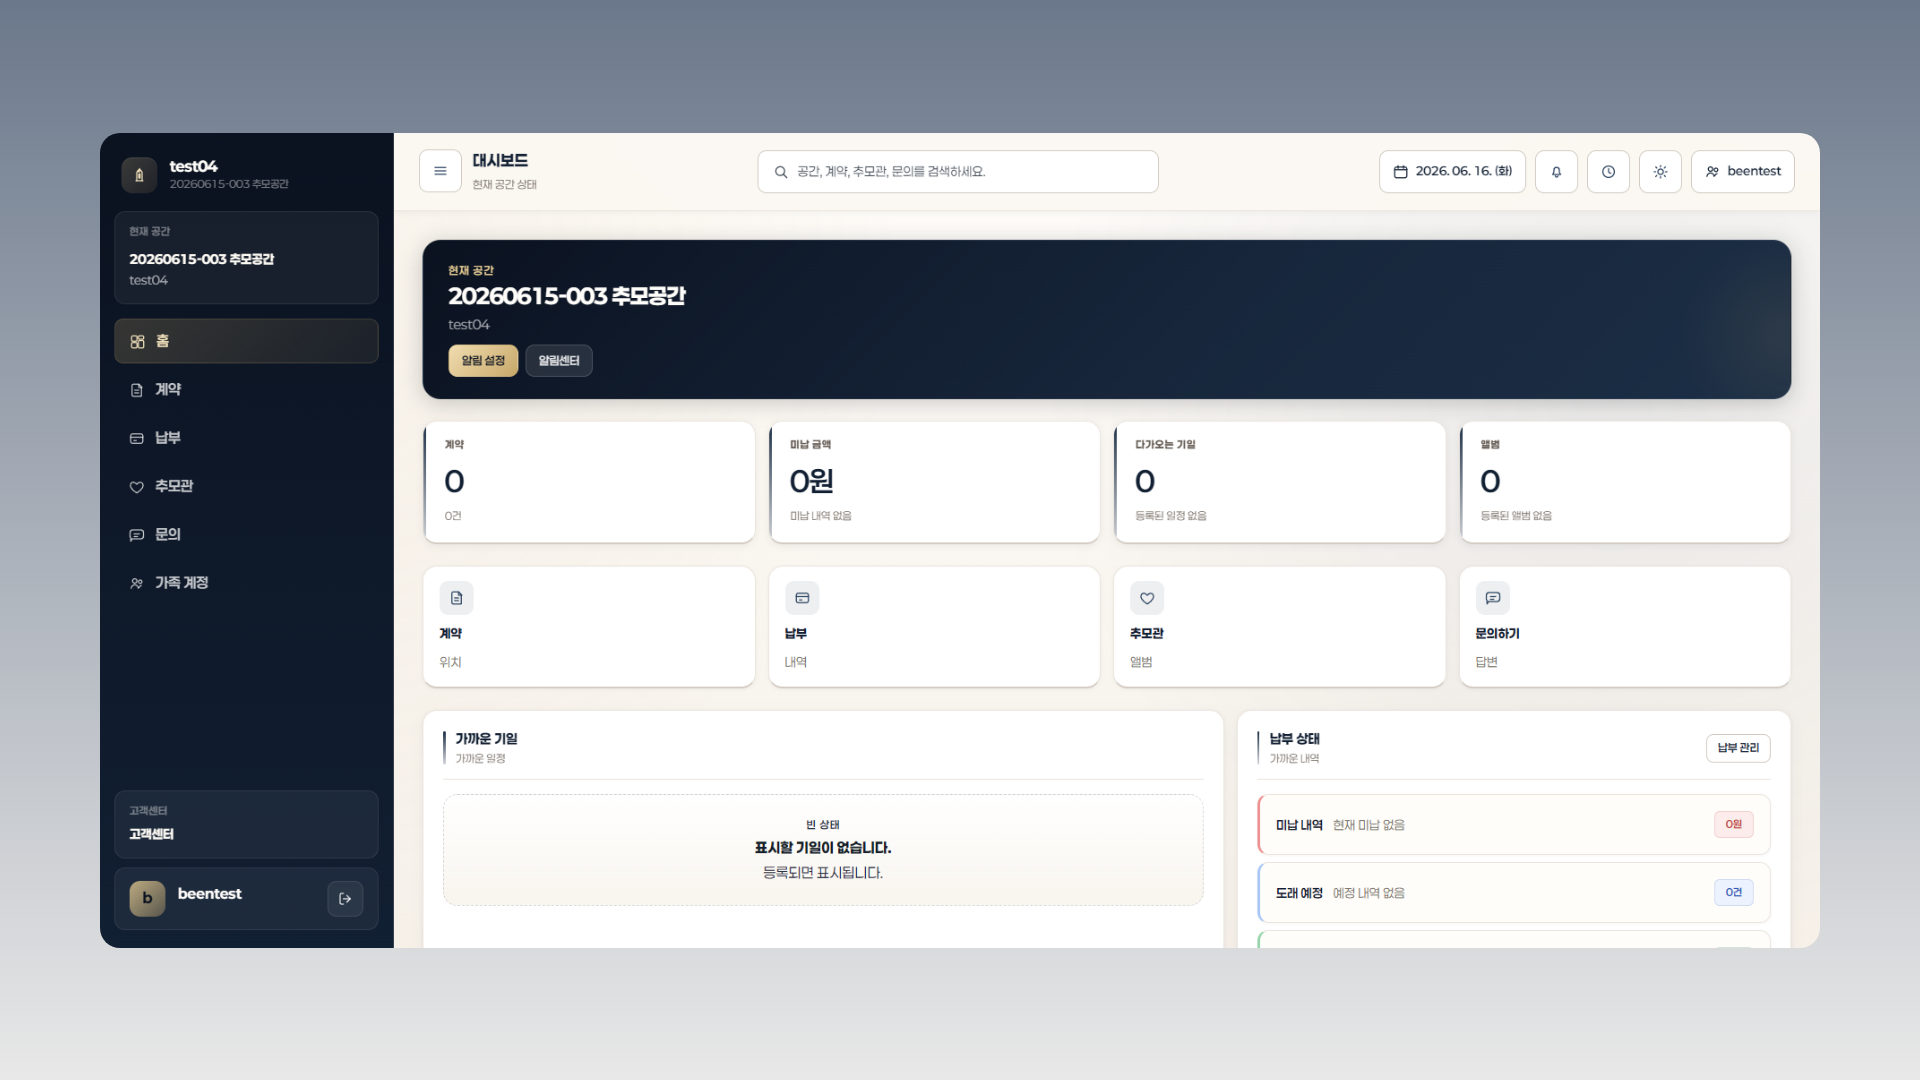Image resolution: width=1920 pixels, height=1080 pixels.
Task: Click the search magnifier icon
Action: 781,172
